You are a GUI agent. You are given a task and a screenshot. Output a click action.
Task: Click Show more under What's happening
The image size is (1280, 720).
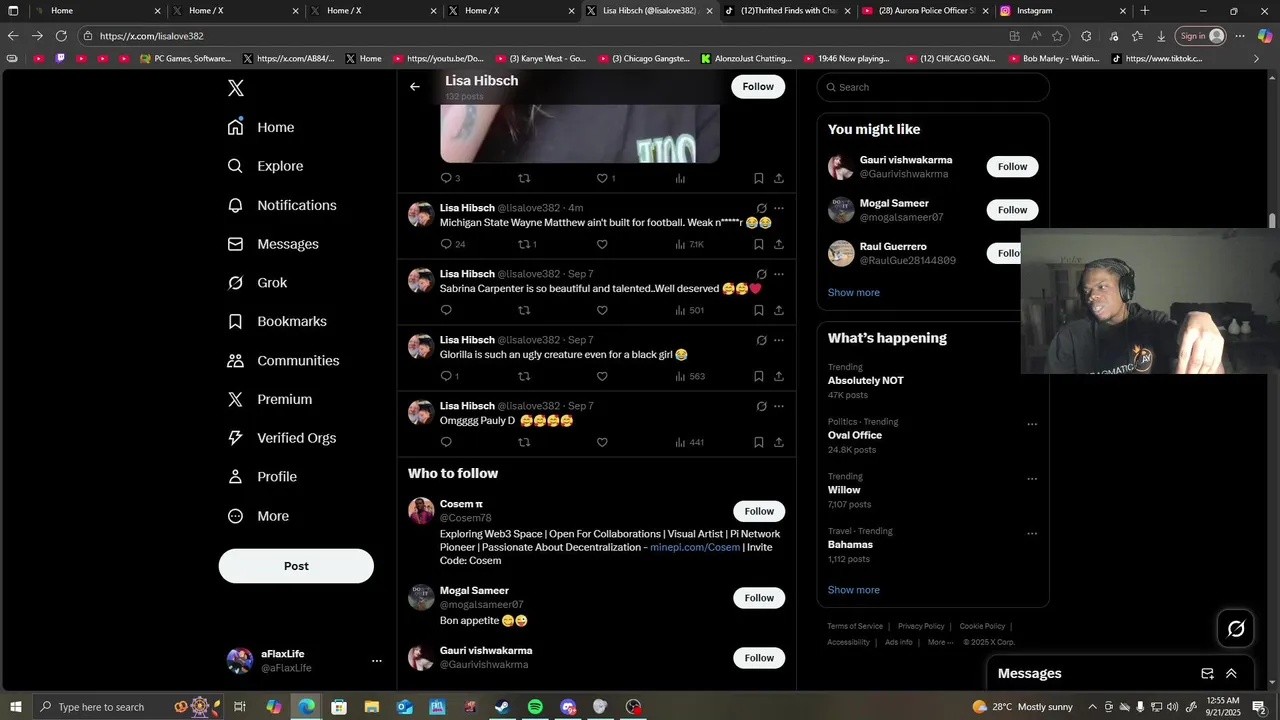853,590
